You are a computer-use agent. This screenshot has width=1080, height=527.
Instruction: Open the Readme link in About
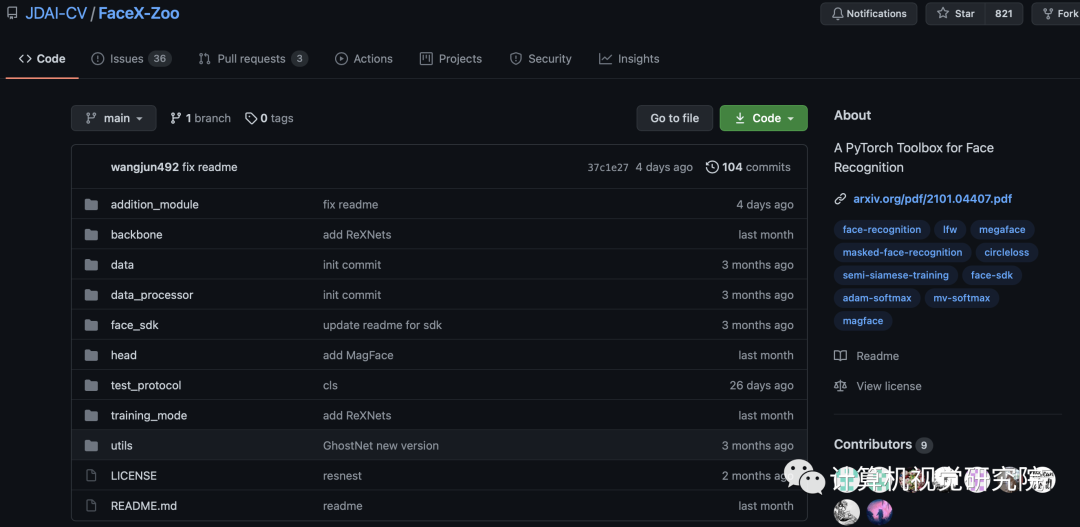(x=866, y=356)
